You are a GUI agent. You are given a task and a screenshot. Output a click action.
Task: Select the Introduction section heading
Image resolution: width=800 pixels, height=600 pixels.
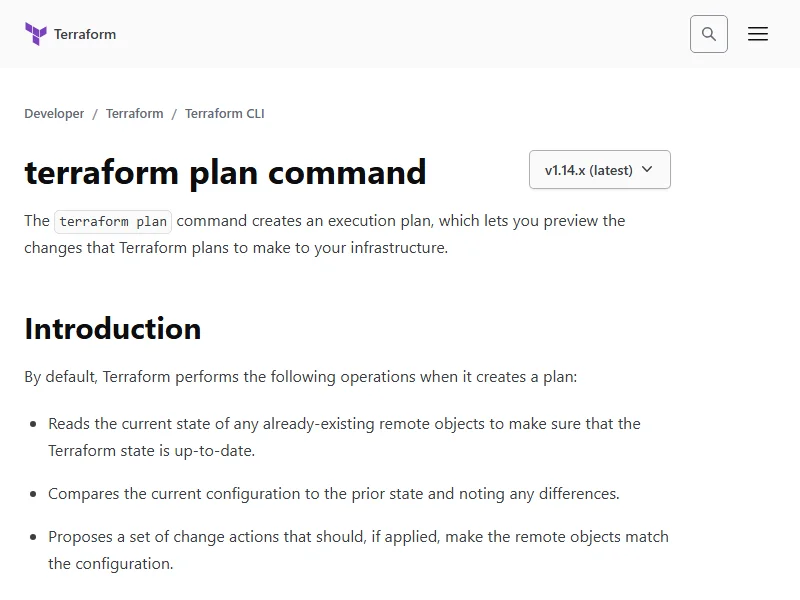click(113, 329)
